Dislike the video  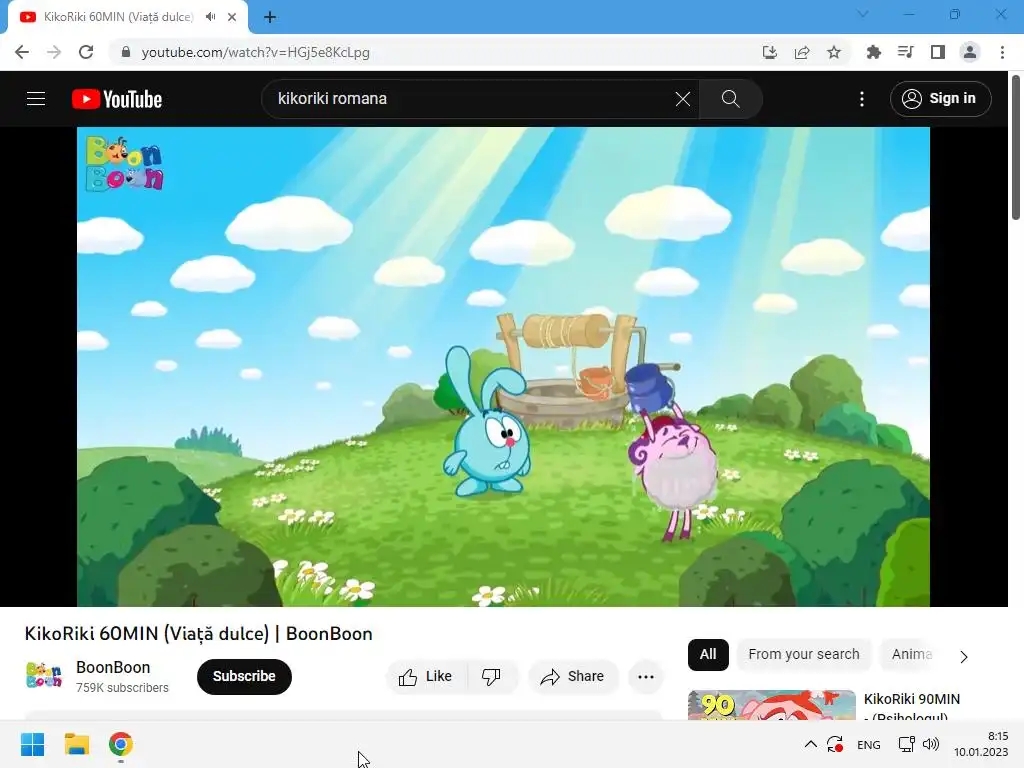click(x=492, y=677)
